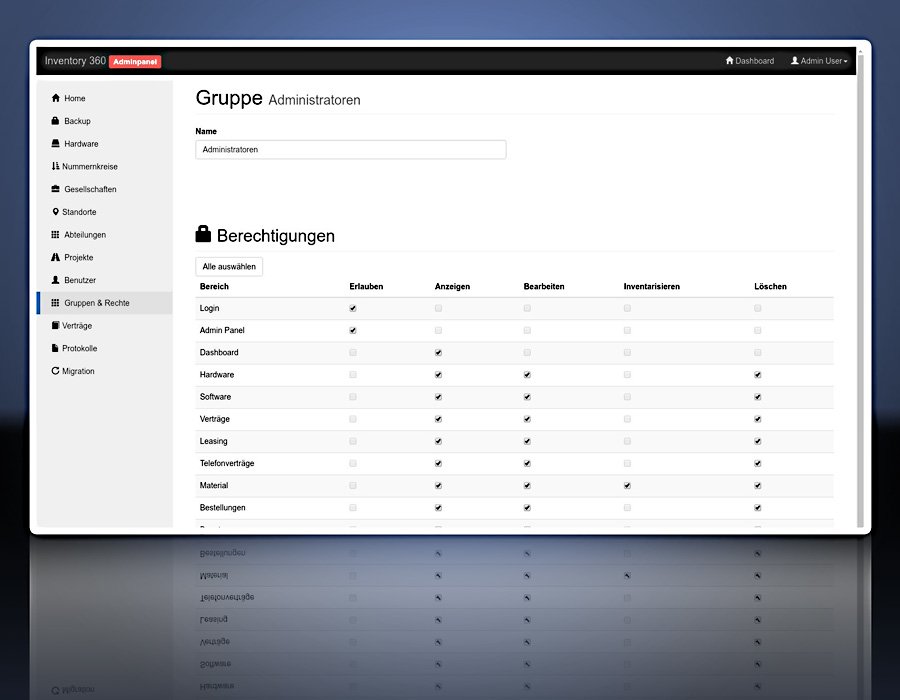The image size is (900, 700).
Task: Open Migration sidebar link
Action: [104, 371]
